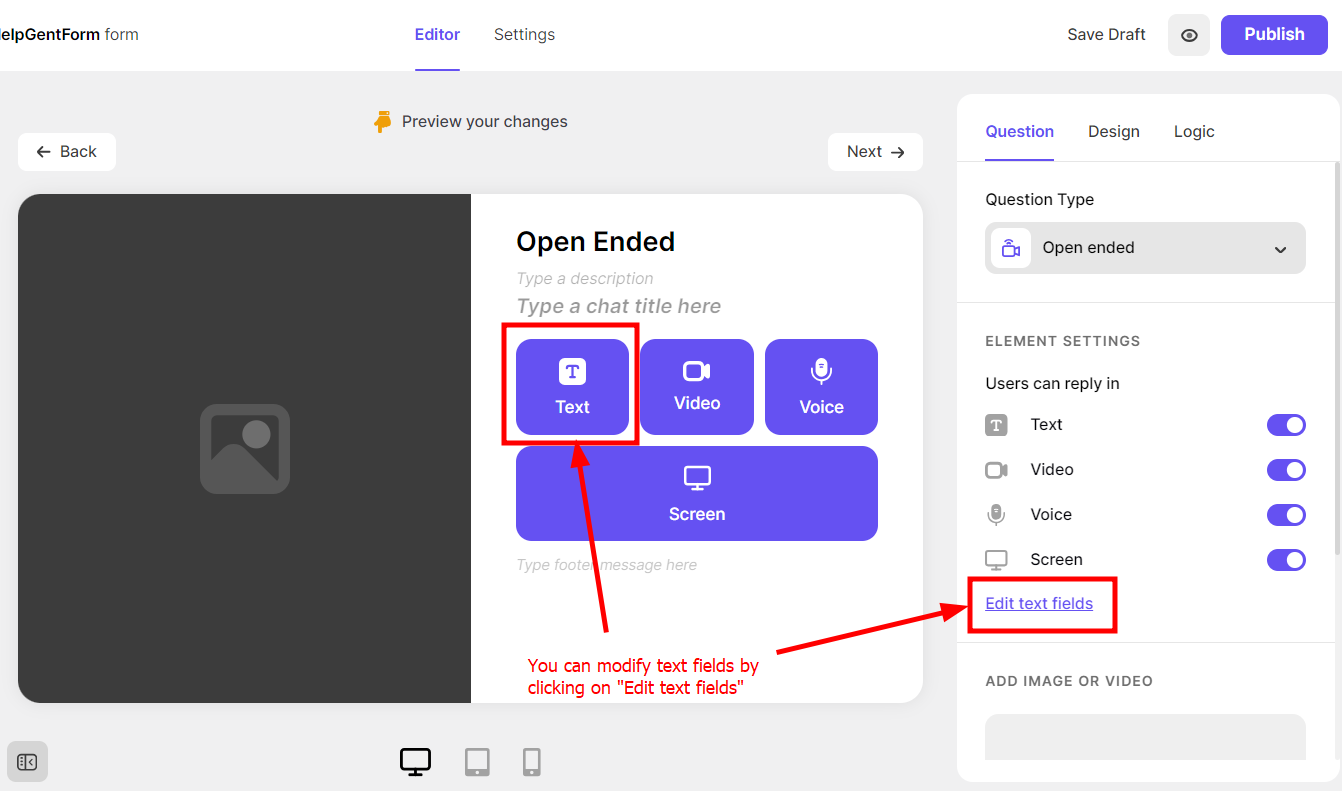Viewport: 1342px width, 791px height.
Task: Click the Open Ended heading text
Action: pyautogui.click(x=595, y=242)
